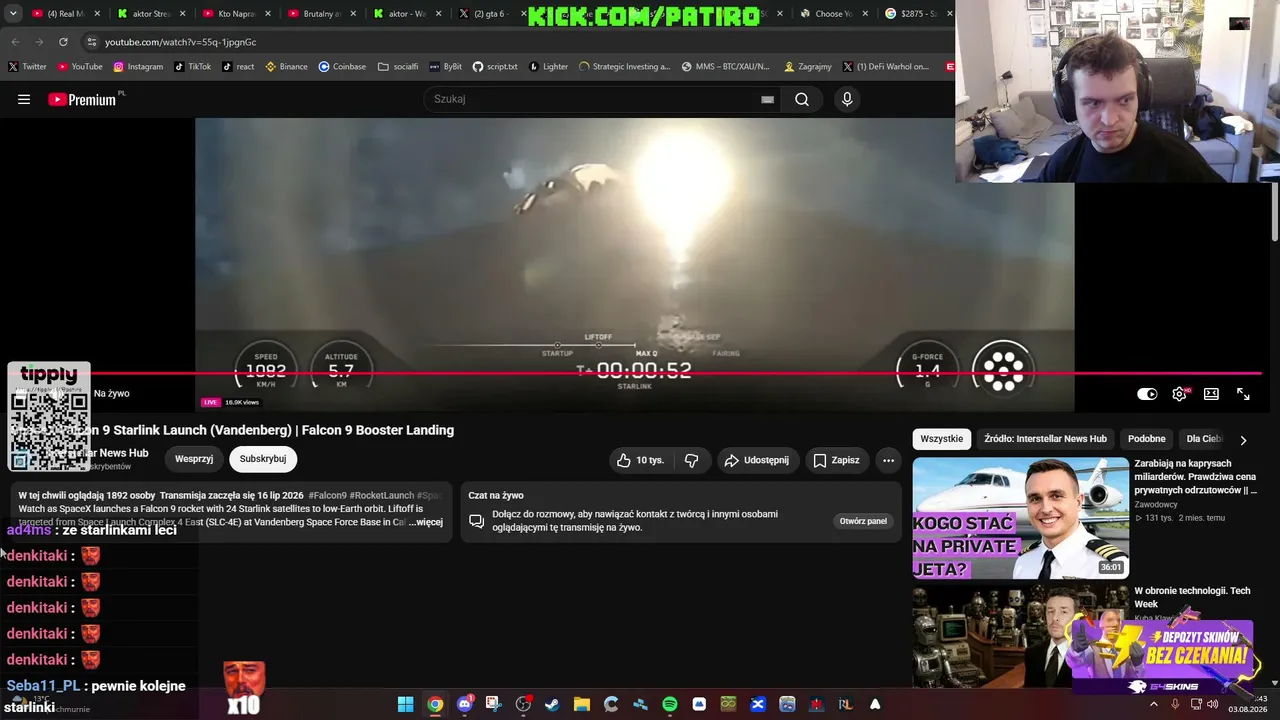Screen dimensions: 1280x720
Task: Click the page vertical scrollbar
Action: (x=1274, y=210)
